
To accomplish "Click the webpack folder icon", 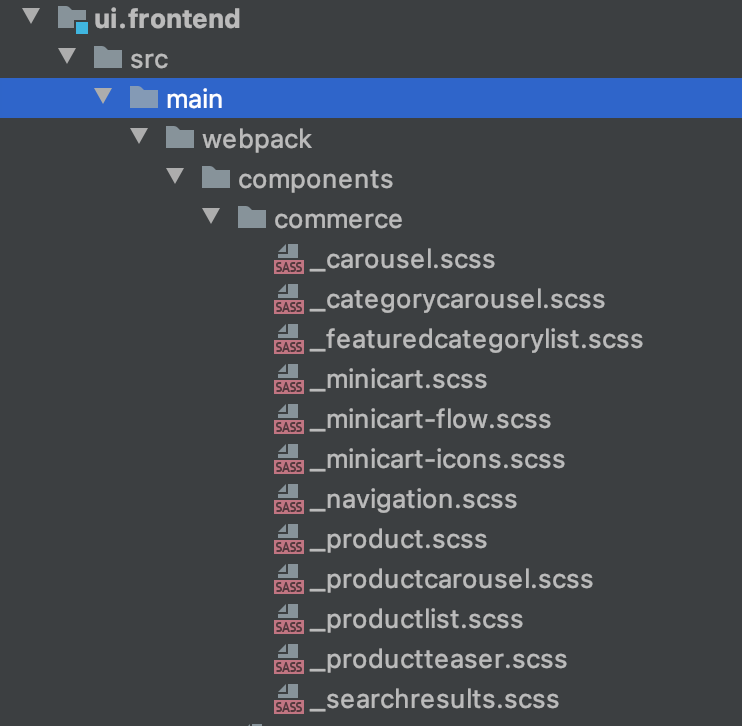I will (180, 138).
